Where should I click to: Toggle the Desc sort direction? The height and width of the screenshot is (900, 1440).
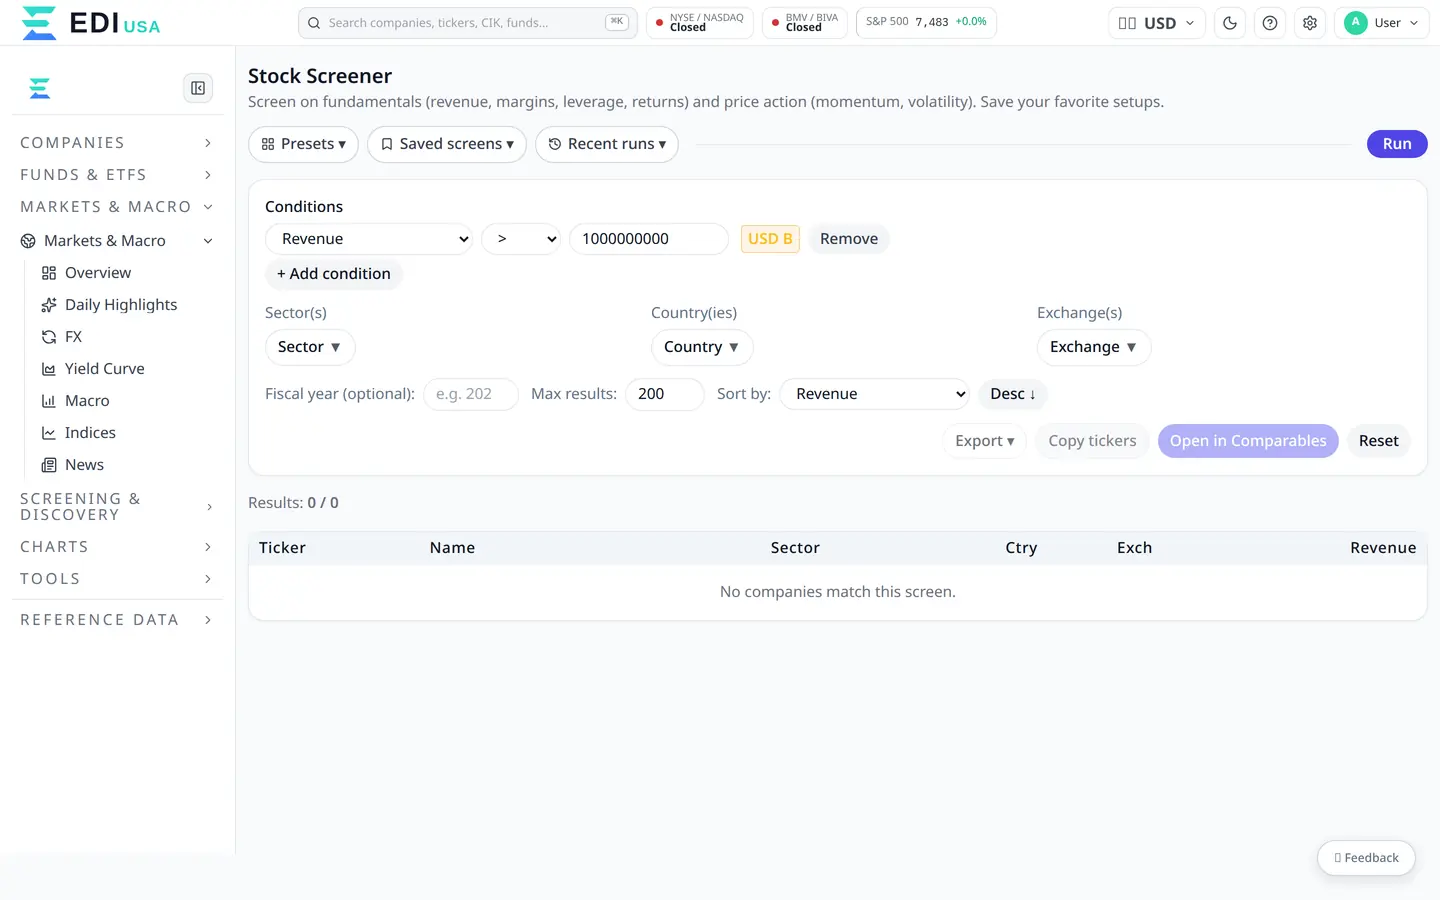pyautogui.click(x=1013, y=394)
